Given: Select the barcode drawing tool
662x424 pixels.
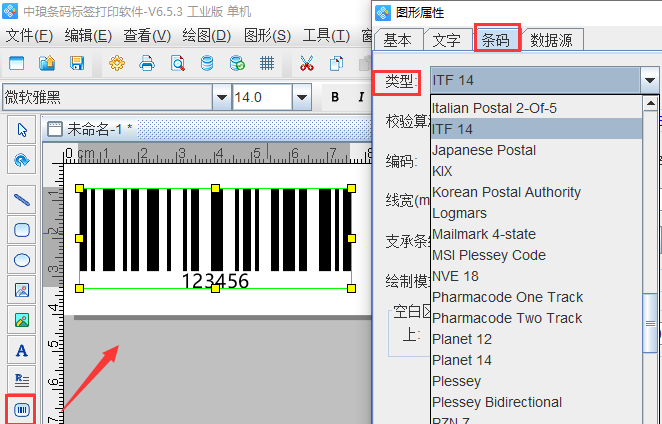Looking at the screenshot, I should point(22,410).
